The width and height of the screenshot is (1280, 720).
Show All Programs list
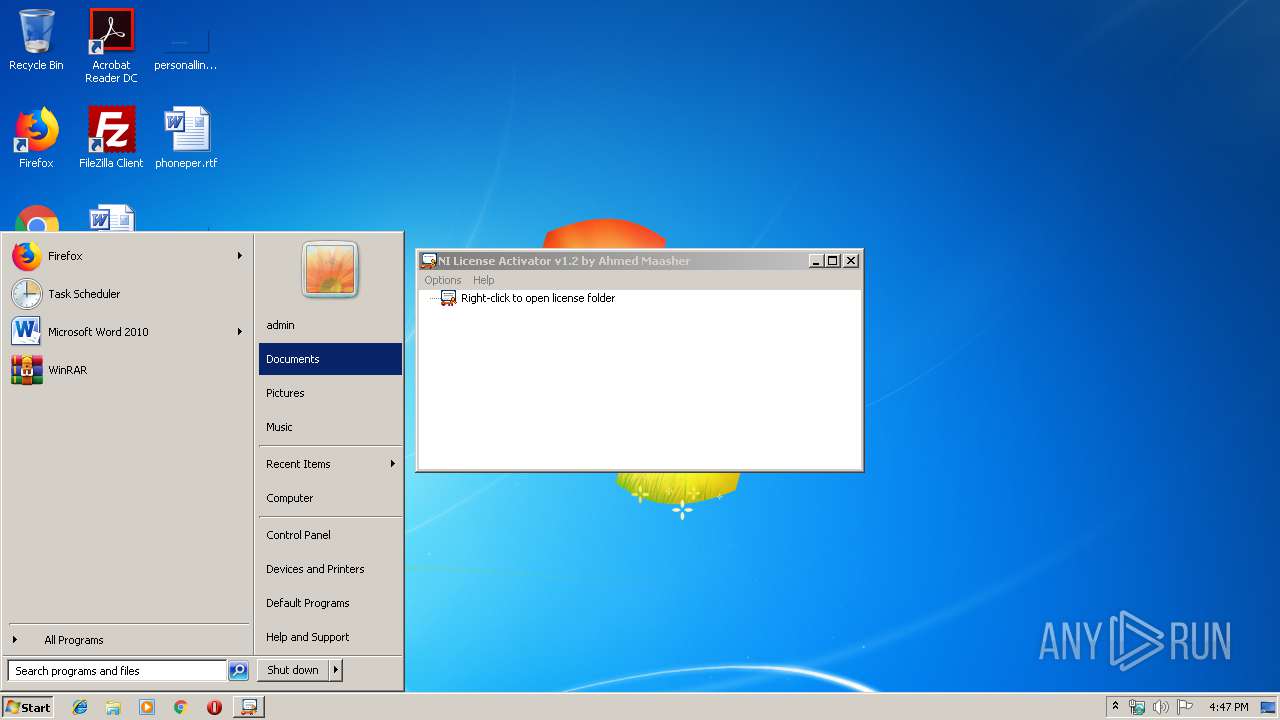(128, 640)
